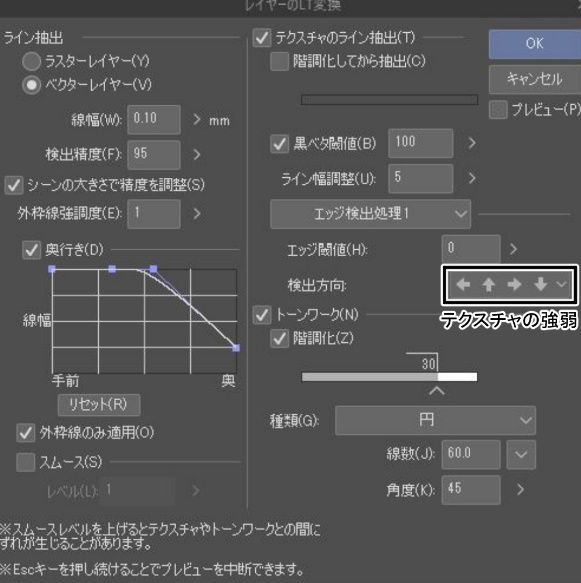The height and width of the screenshot is (583, 581).
Task: Toggle 黒ベタ閾値(B) checkbox
Action: pos(280,144)
